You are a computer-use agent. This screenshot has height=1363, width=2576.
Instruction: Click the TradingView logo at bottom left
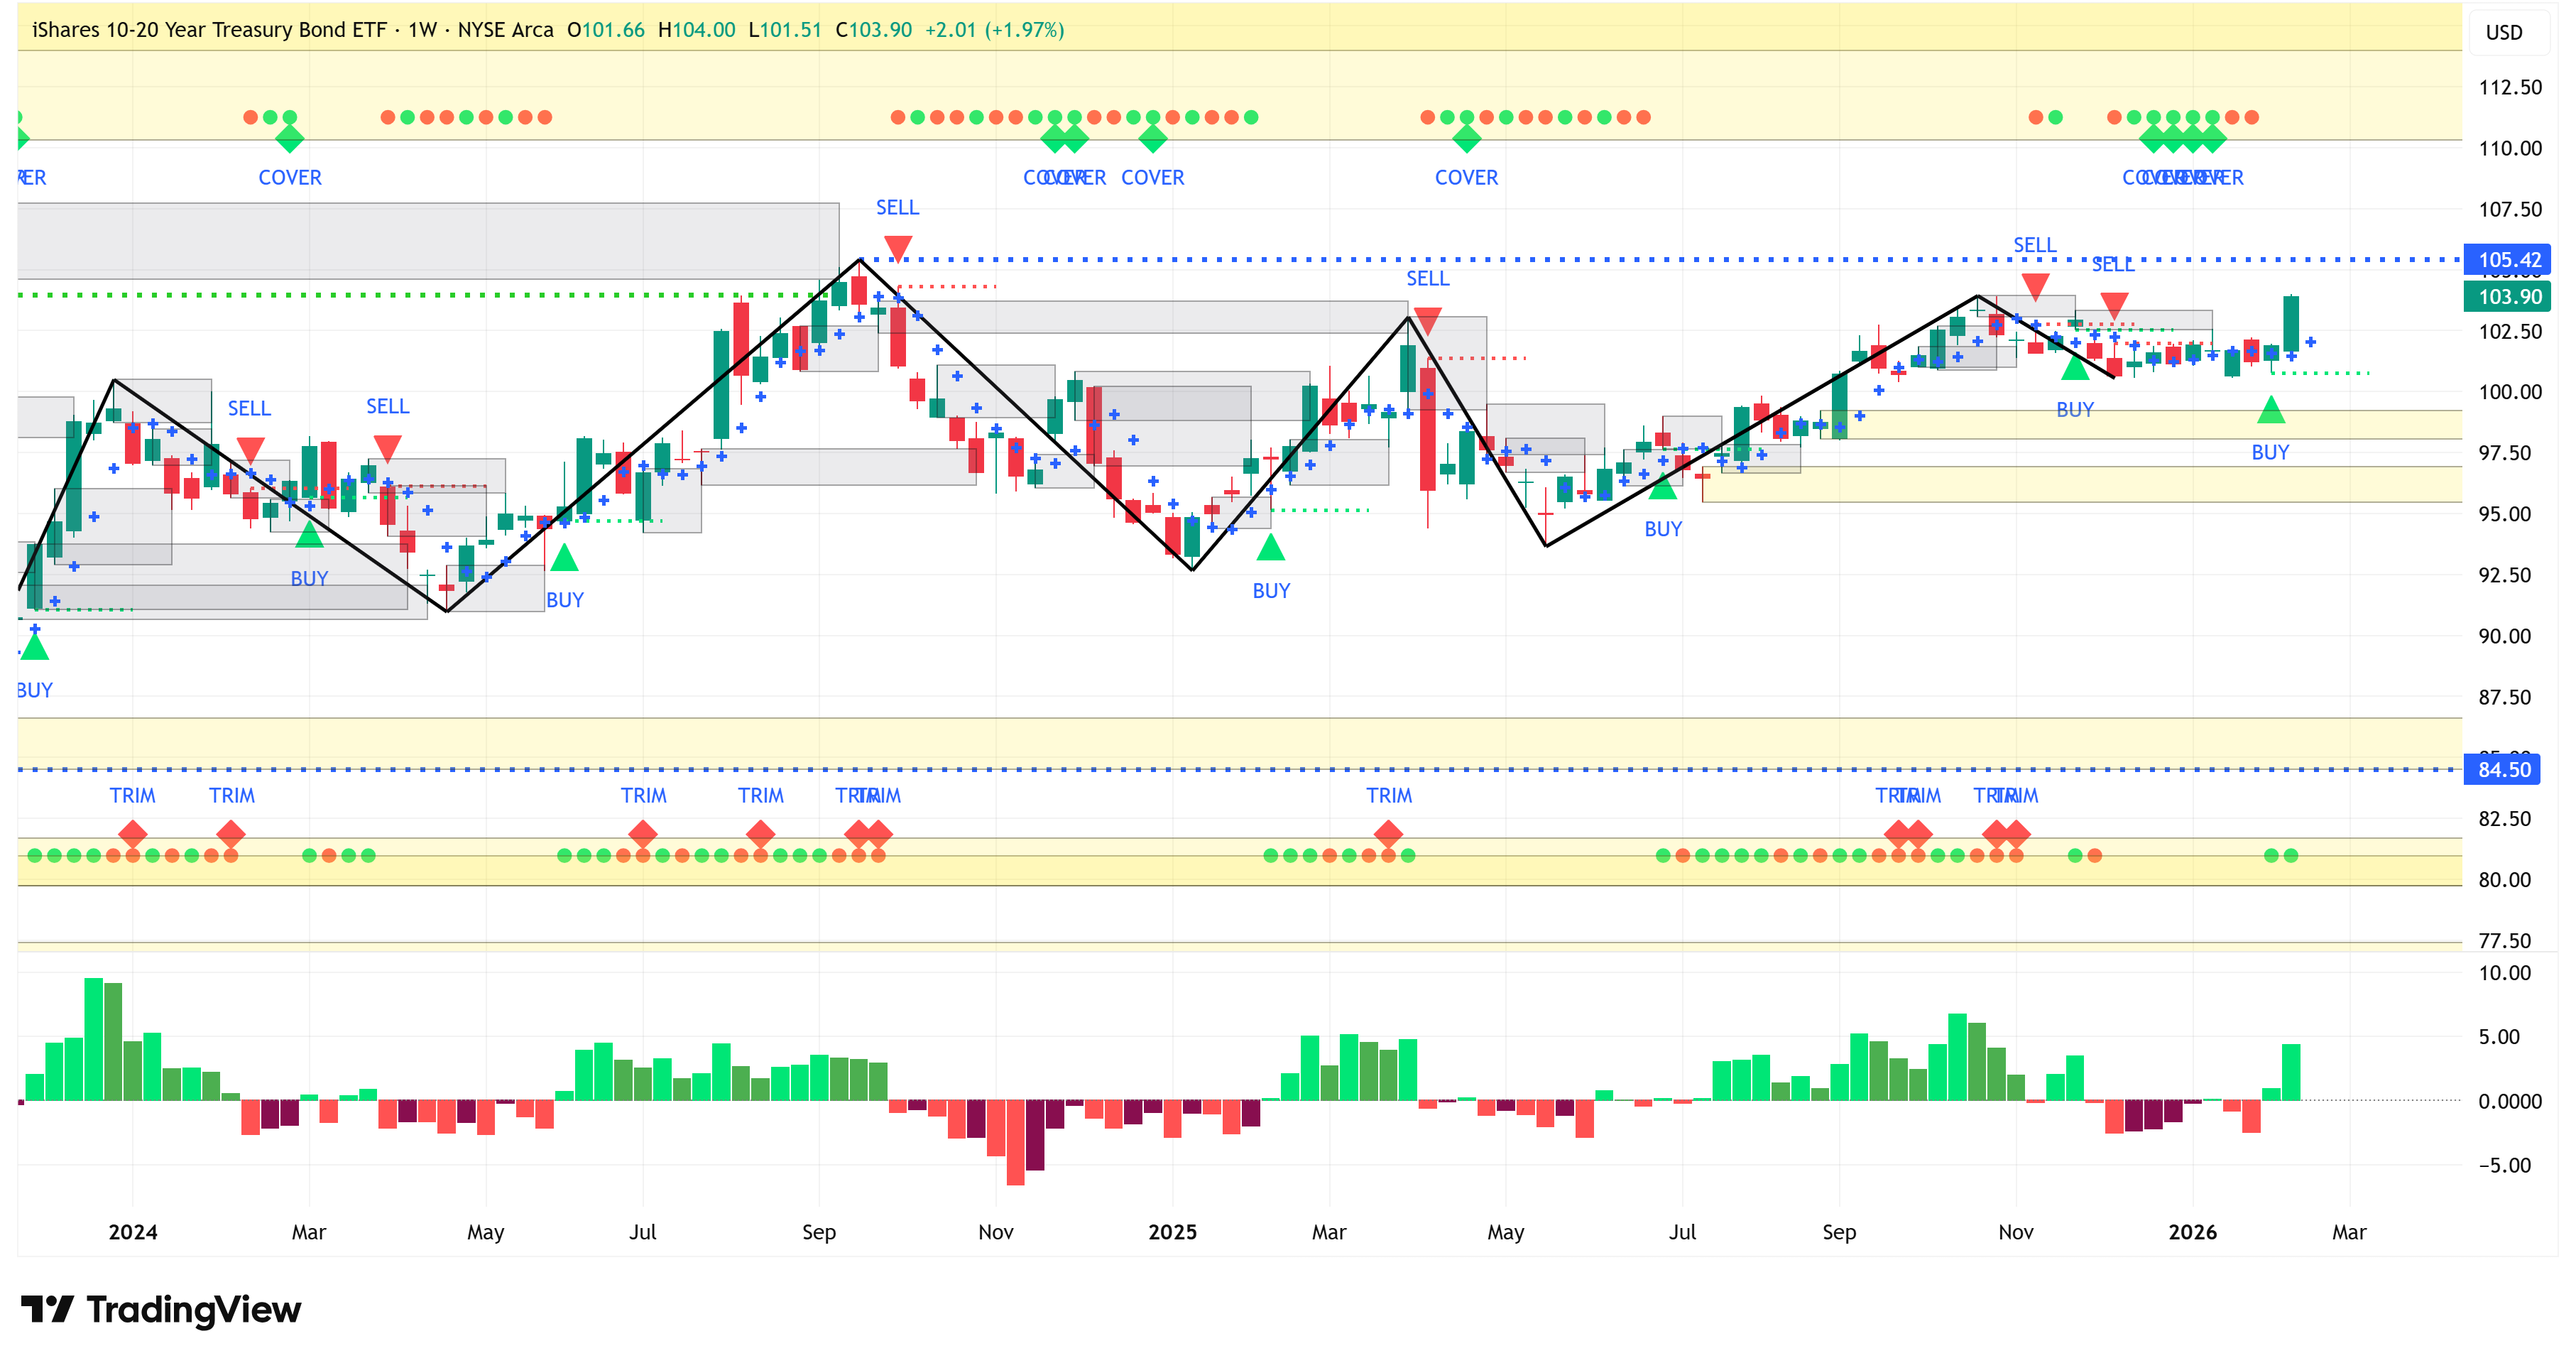pos(160,1309)
